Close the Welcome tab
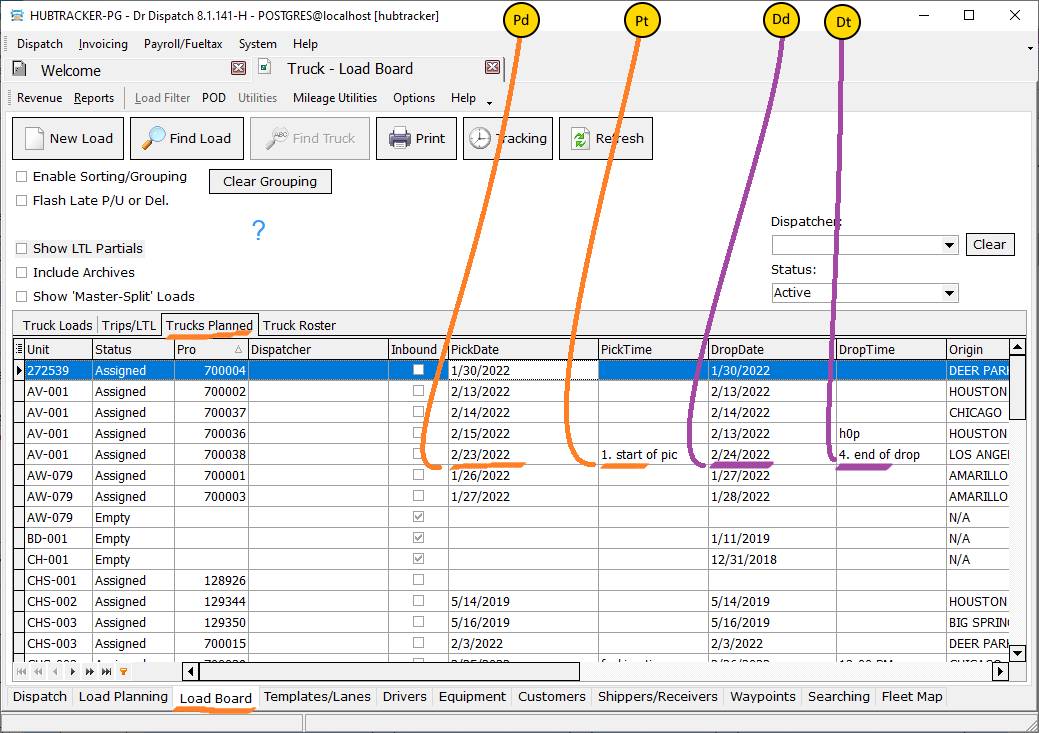 [238, 68]
